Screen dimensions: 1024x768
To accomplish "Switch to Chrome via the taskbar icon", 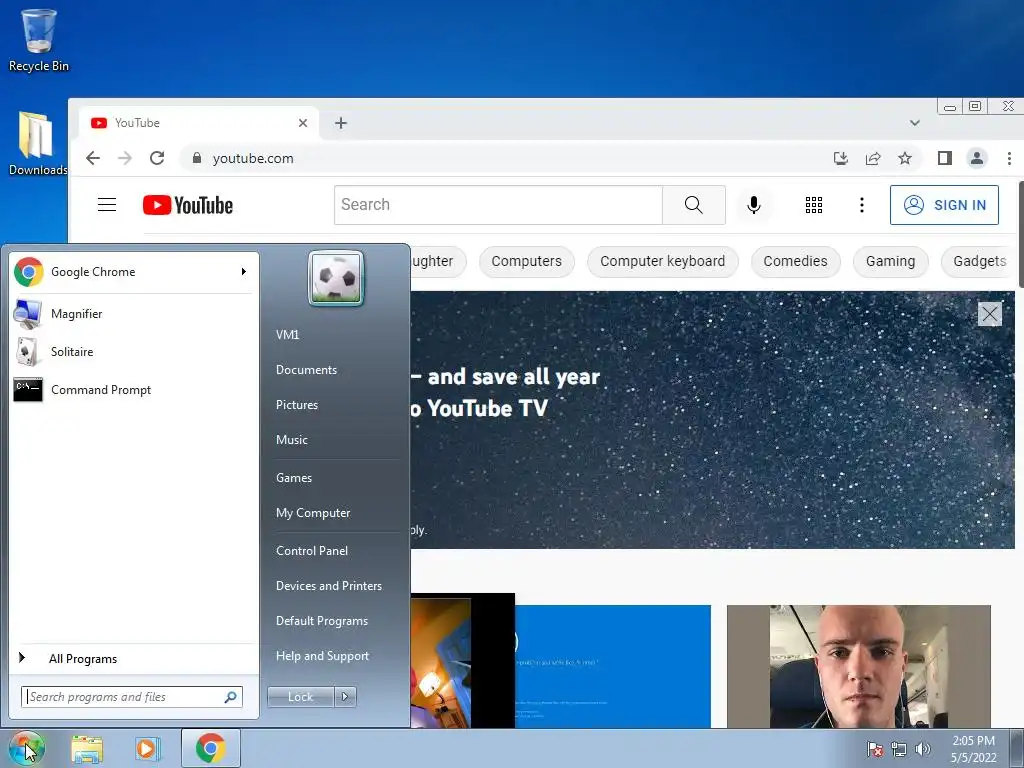I will (210, 748).
